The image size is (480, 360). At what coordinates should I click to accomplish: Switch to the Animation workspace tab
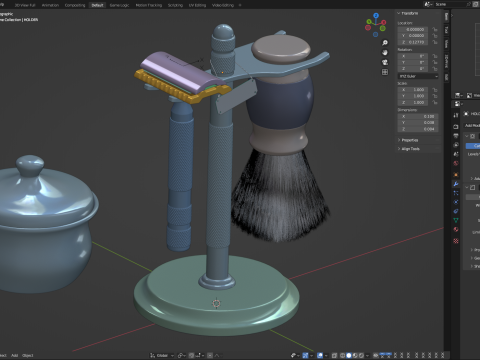[50, 5]
